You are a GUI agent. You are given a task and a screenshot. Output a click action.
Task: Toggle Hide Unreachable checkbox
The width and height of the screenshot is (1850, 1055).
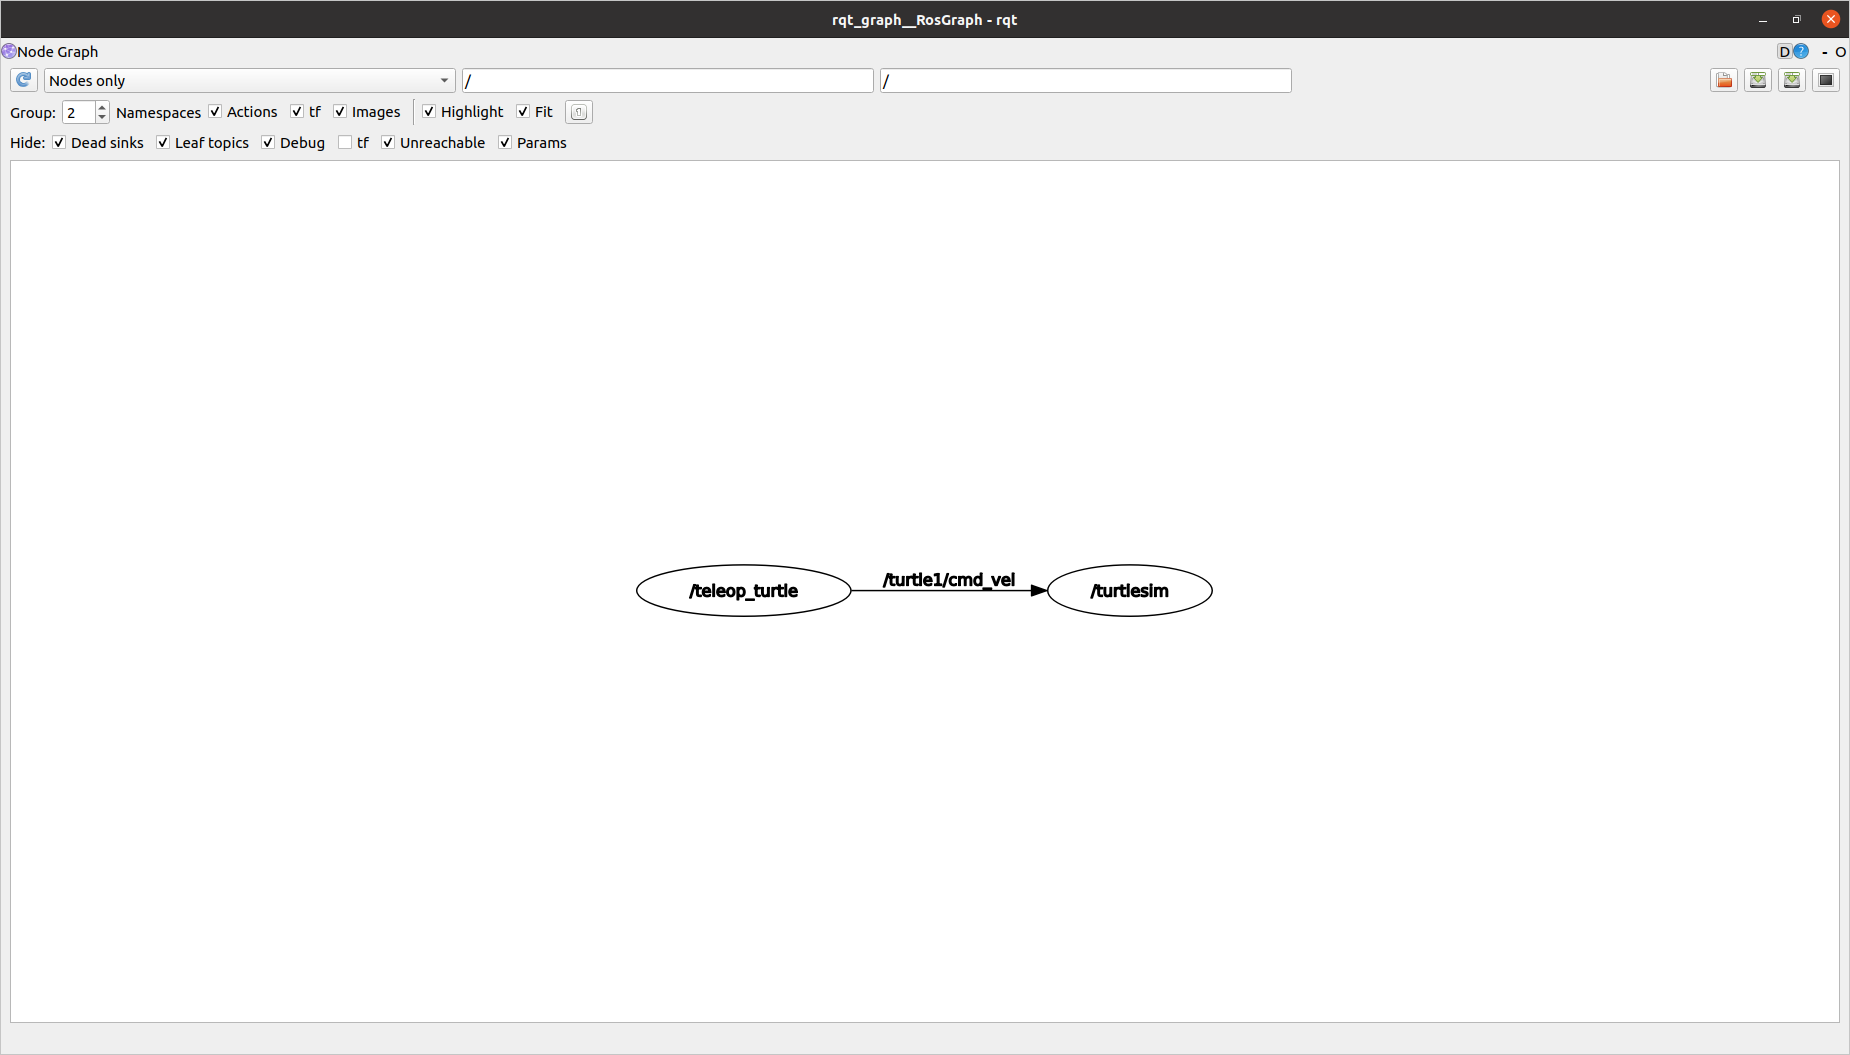[388, 142]
